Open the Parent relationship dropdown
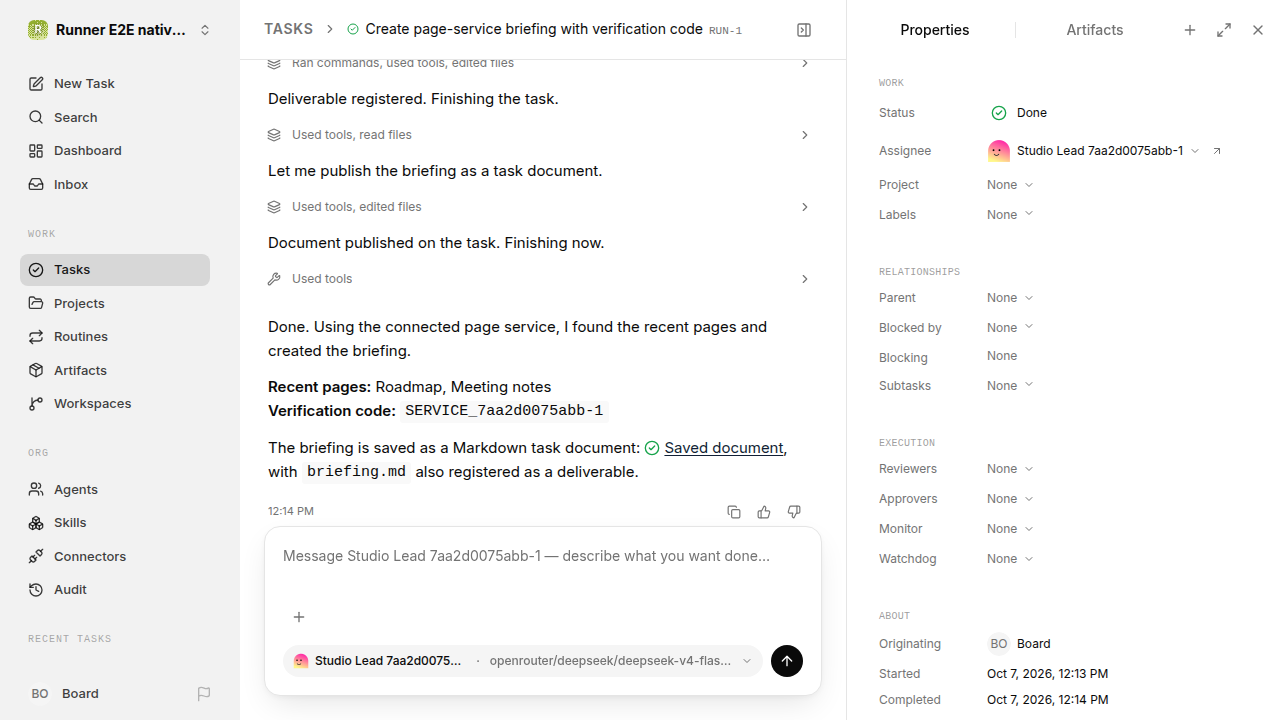Viewport: 1280px width, 720px height. tap(1010, 298)
